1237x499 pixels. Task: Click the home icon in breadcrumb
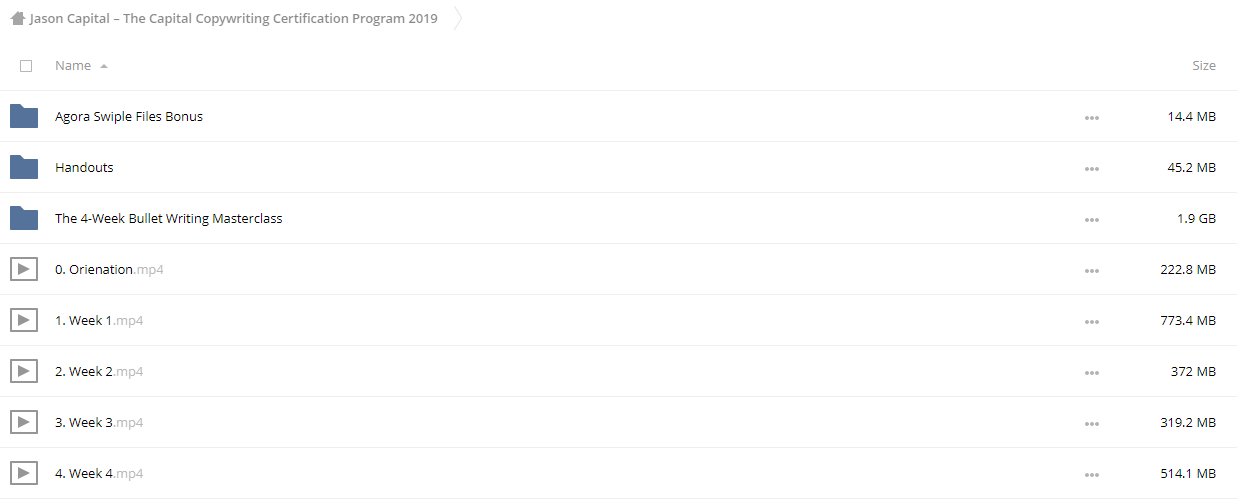[x=17, y=18]
